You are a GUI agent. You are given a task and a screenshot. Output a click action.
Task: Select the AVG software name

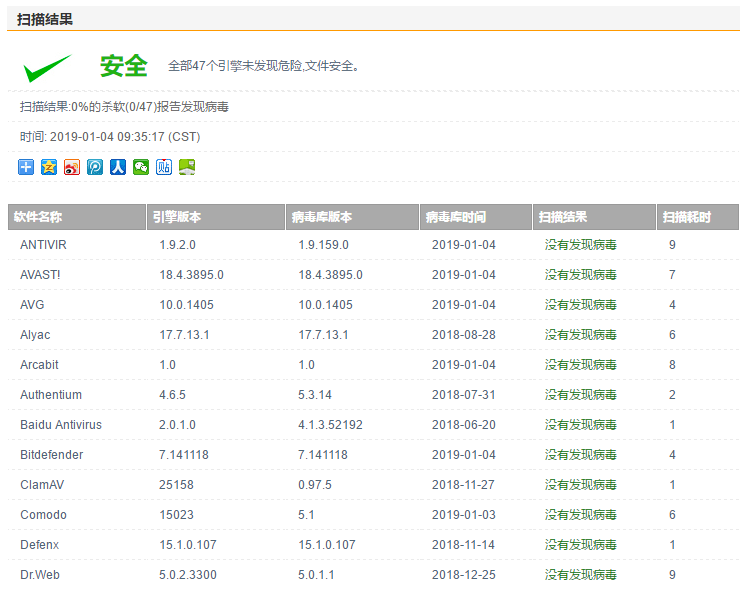[32, 304]
